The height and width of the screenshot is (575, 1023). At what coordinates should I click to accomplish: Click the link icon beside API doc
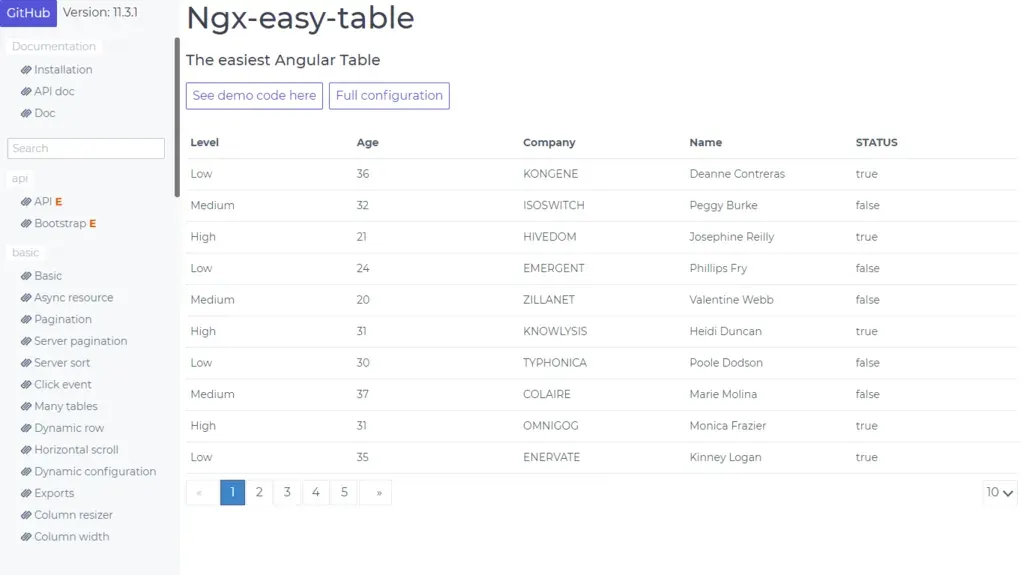coord(26,91)
